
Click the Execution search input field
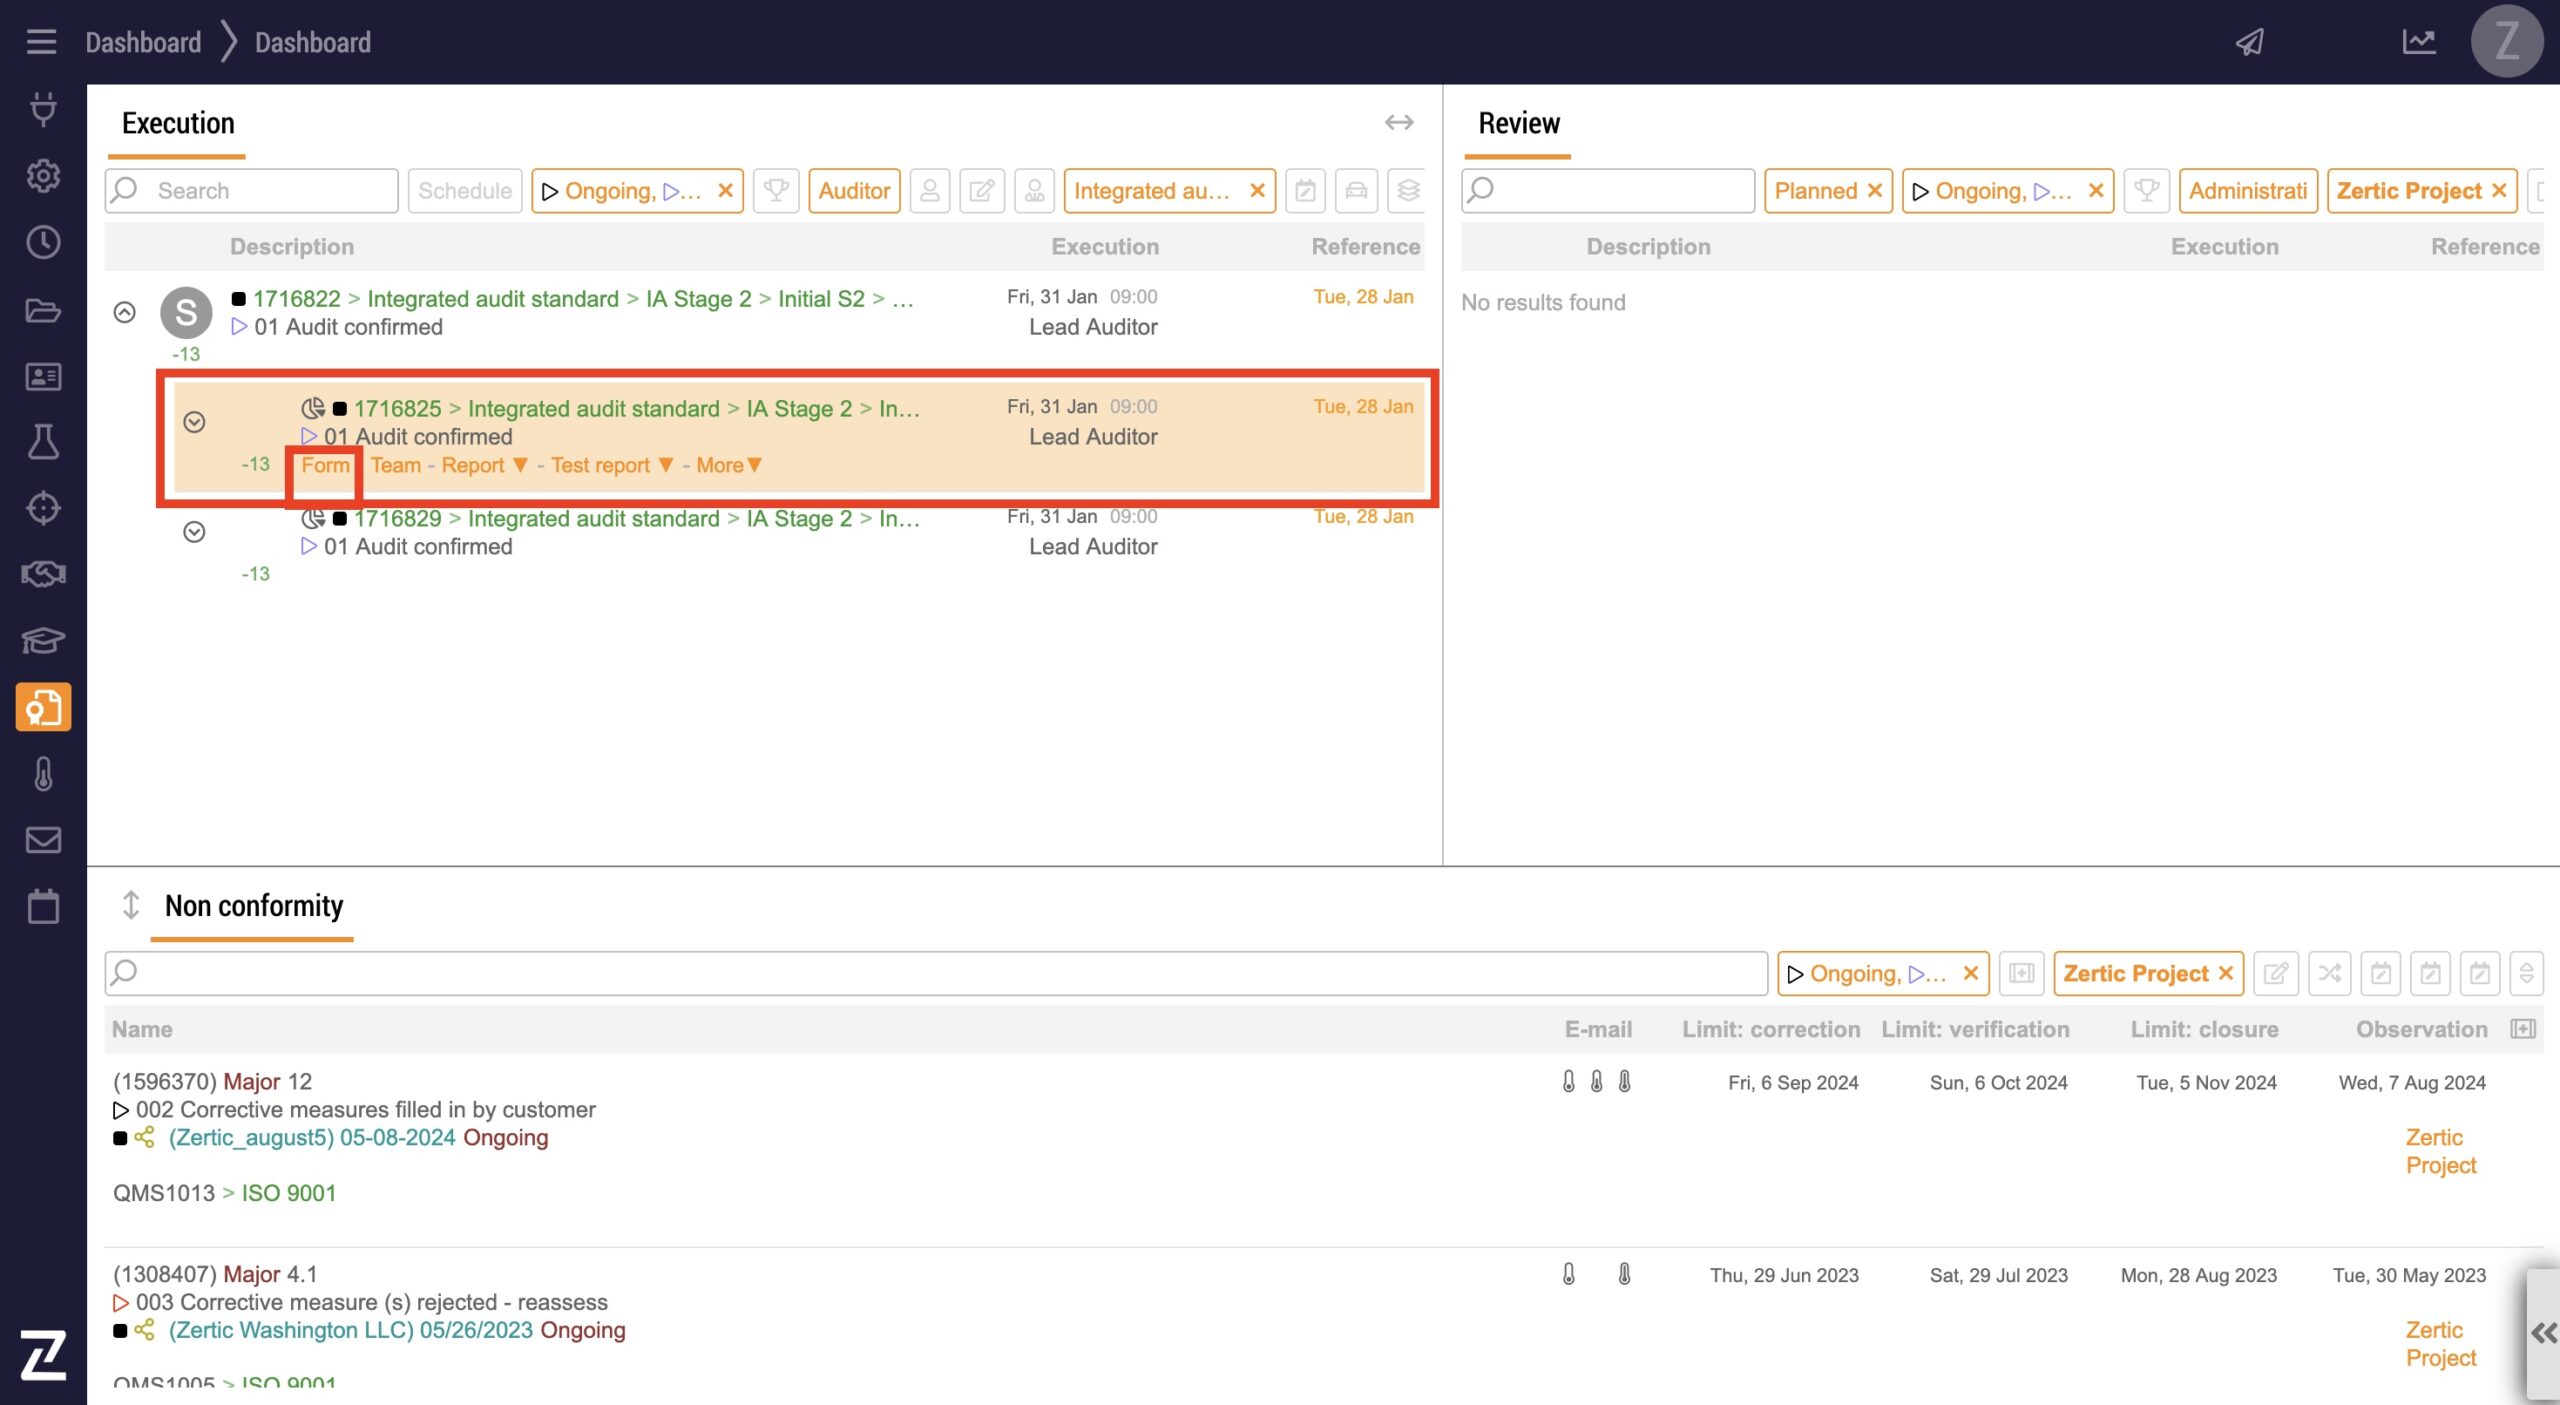point(270,190)
